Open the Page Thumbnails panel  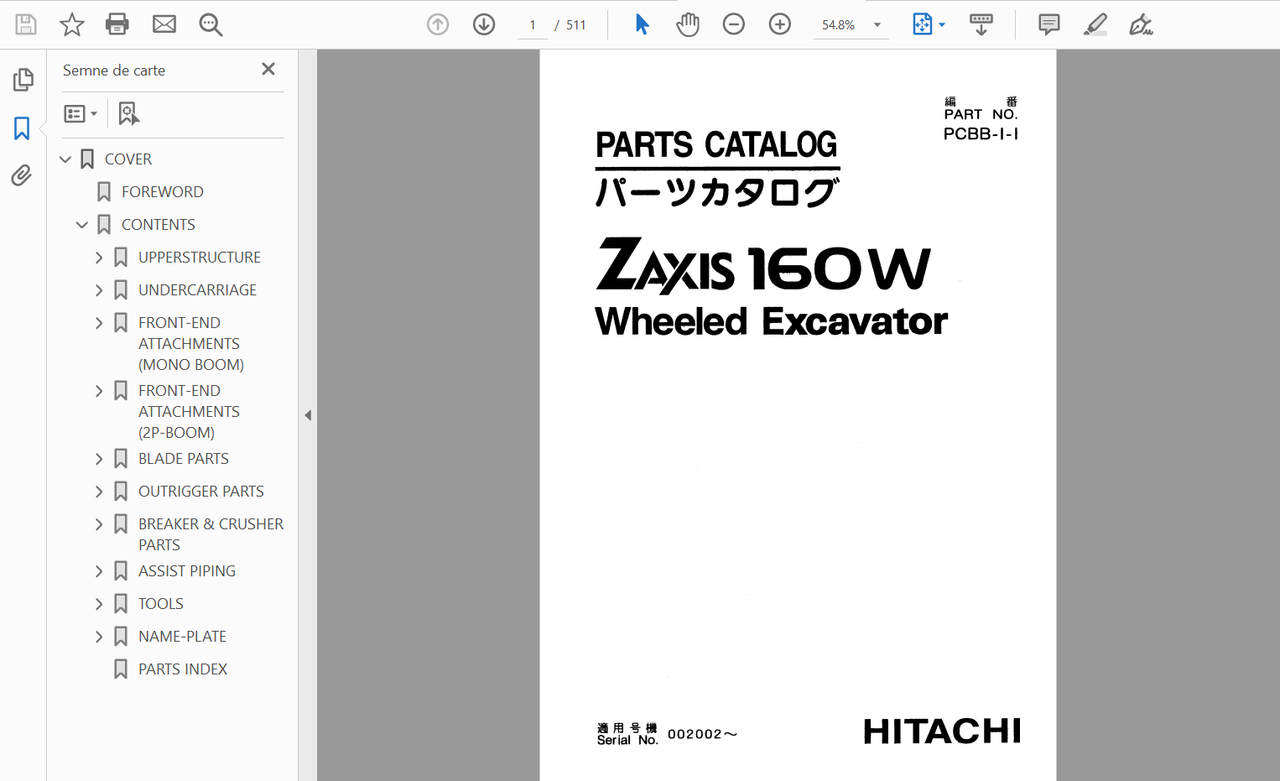(22, 80)
